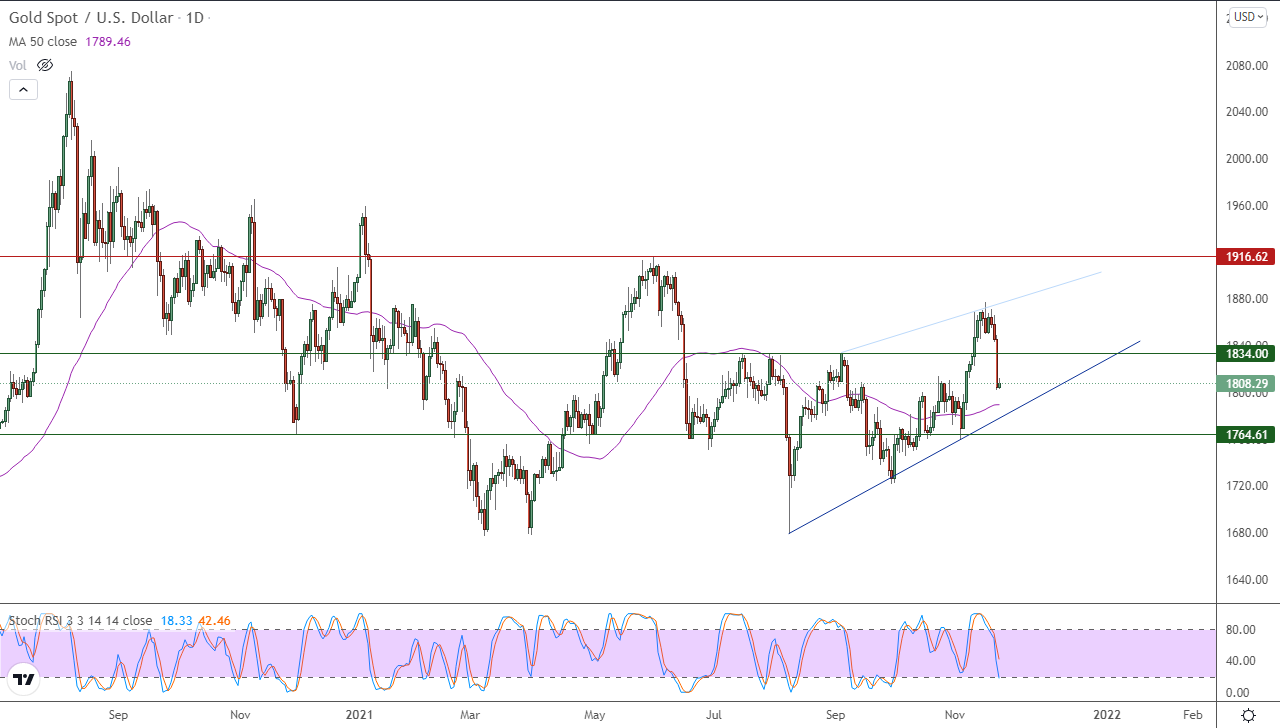Image resolution: width=1280 pixels, height=728 pixels.
Task: Click the Stoch RSI value 42.46
Action: [x=215, y=621]
